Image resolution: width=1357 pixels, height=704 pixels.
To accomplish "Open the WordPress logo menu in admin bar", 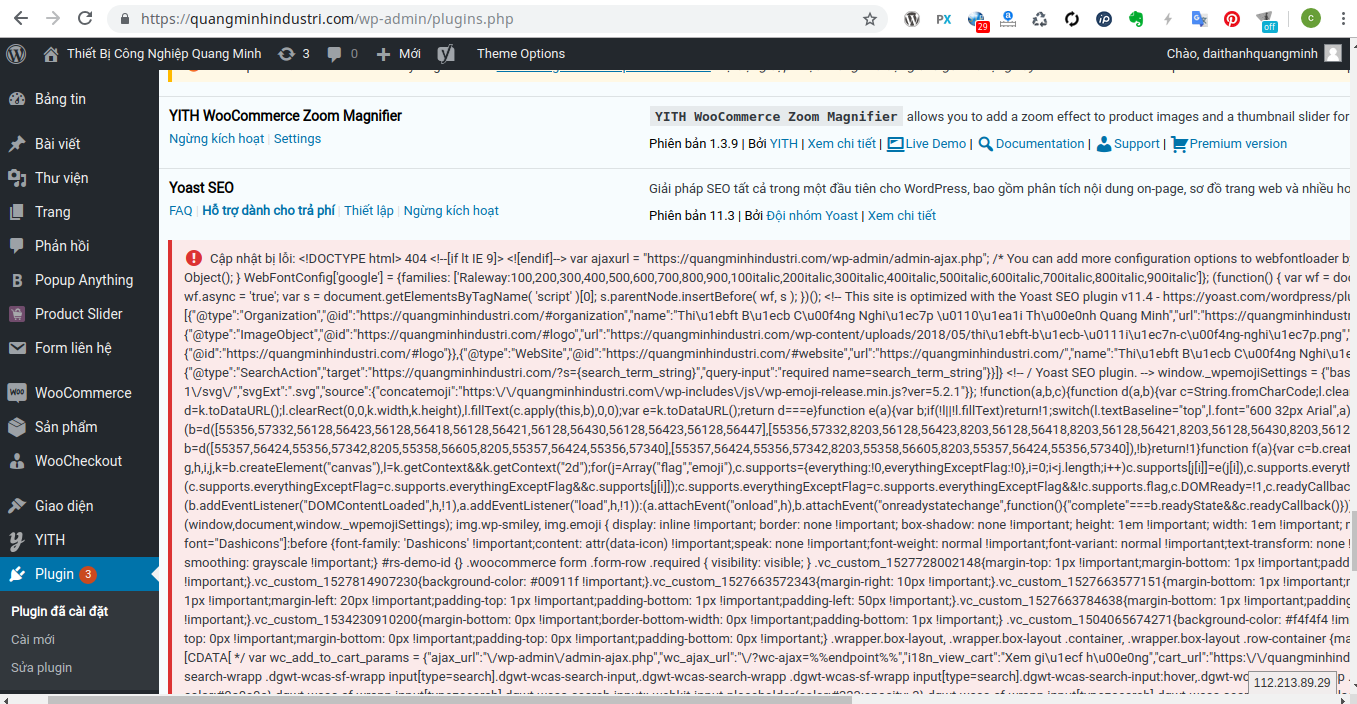I will (16, 54).
